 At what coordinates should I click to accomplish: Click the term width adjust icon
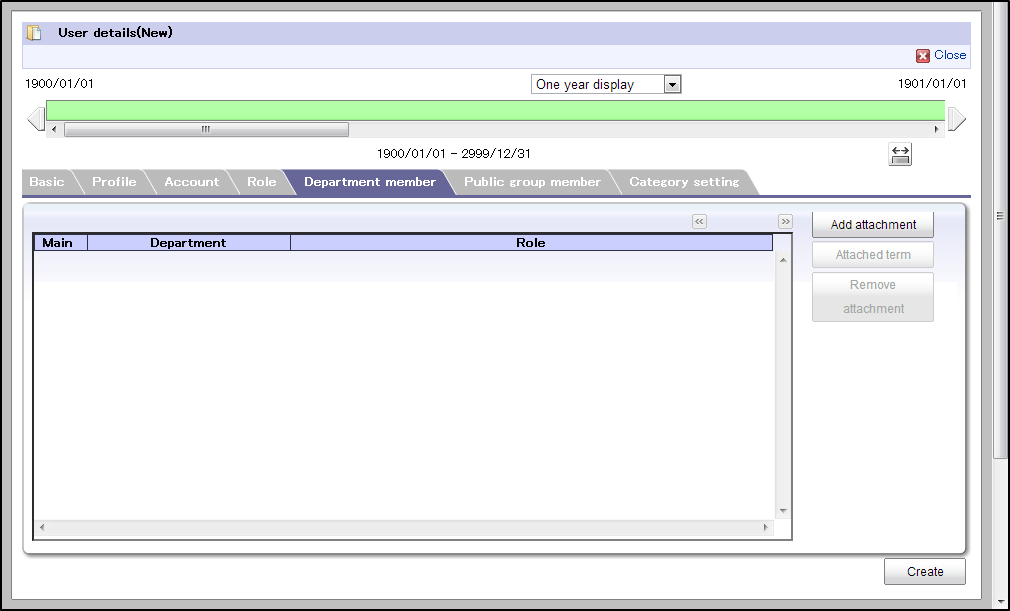(x=900, y=155)
